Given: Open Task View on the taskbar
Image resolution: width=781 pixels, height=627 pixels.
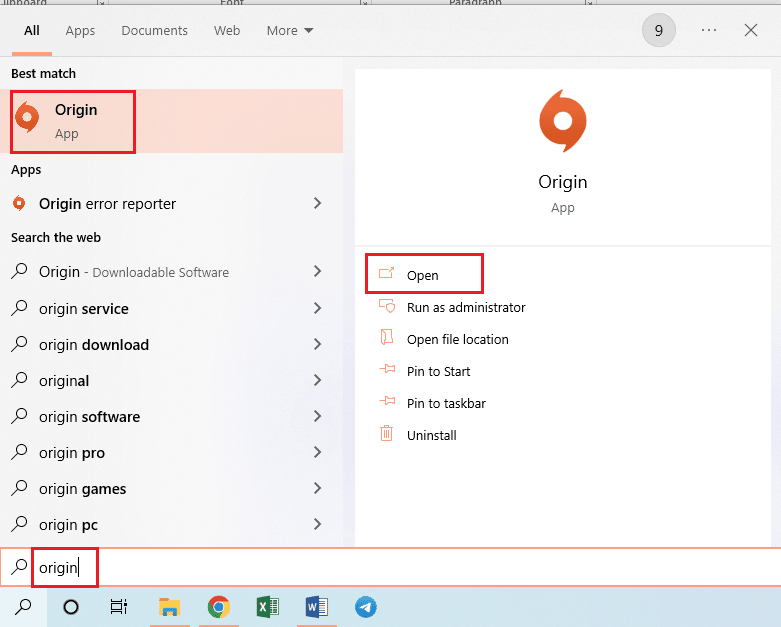Looking at the screenshot, I should (x=119, y=607).
